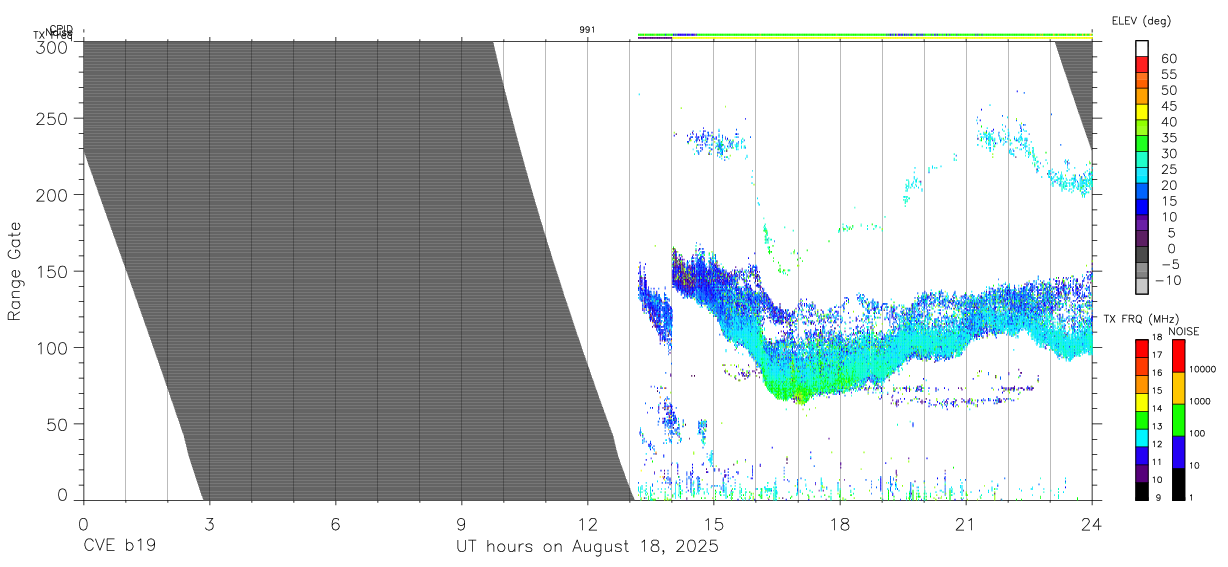
Task: Click the "30" label on the ELEV scale
Action: (1168, 154)
